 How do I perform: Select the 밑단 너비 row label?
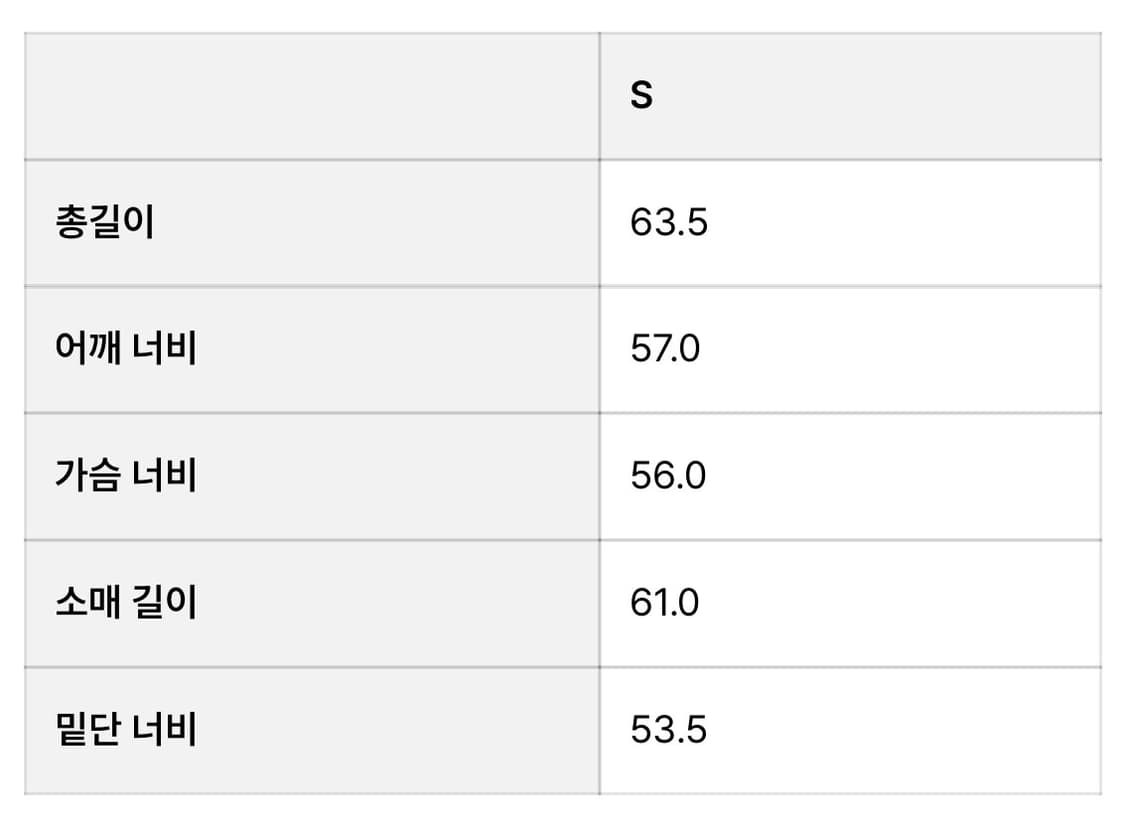pos(126,730)
